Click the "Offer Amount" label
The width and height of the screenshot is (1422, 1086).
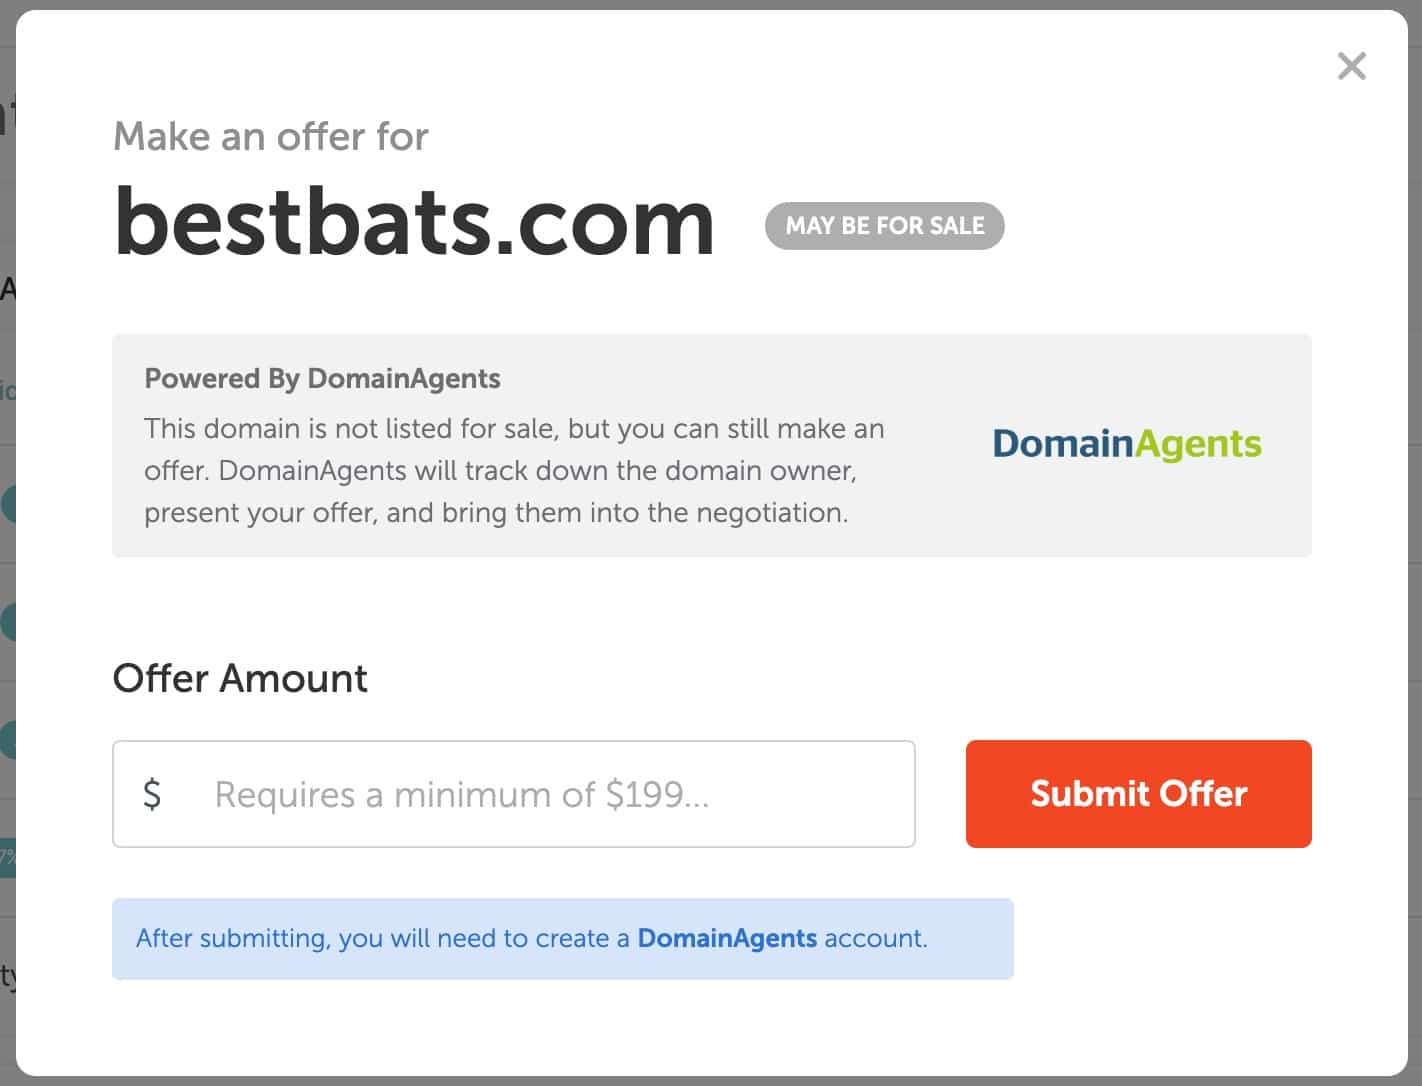[240, 679]
